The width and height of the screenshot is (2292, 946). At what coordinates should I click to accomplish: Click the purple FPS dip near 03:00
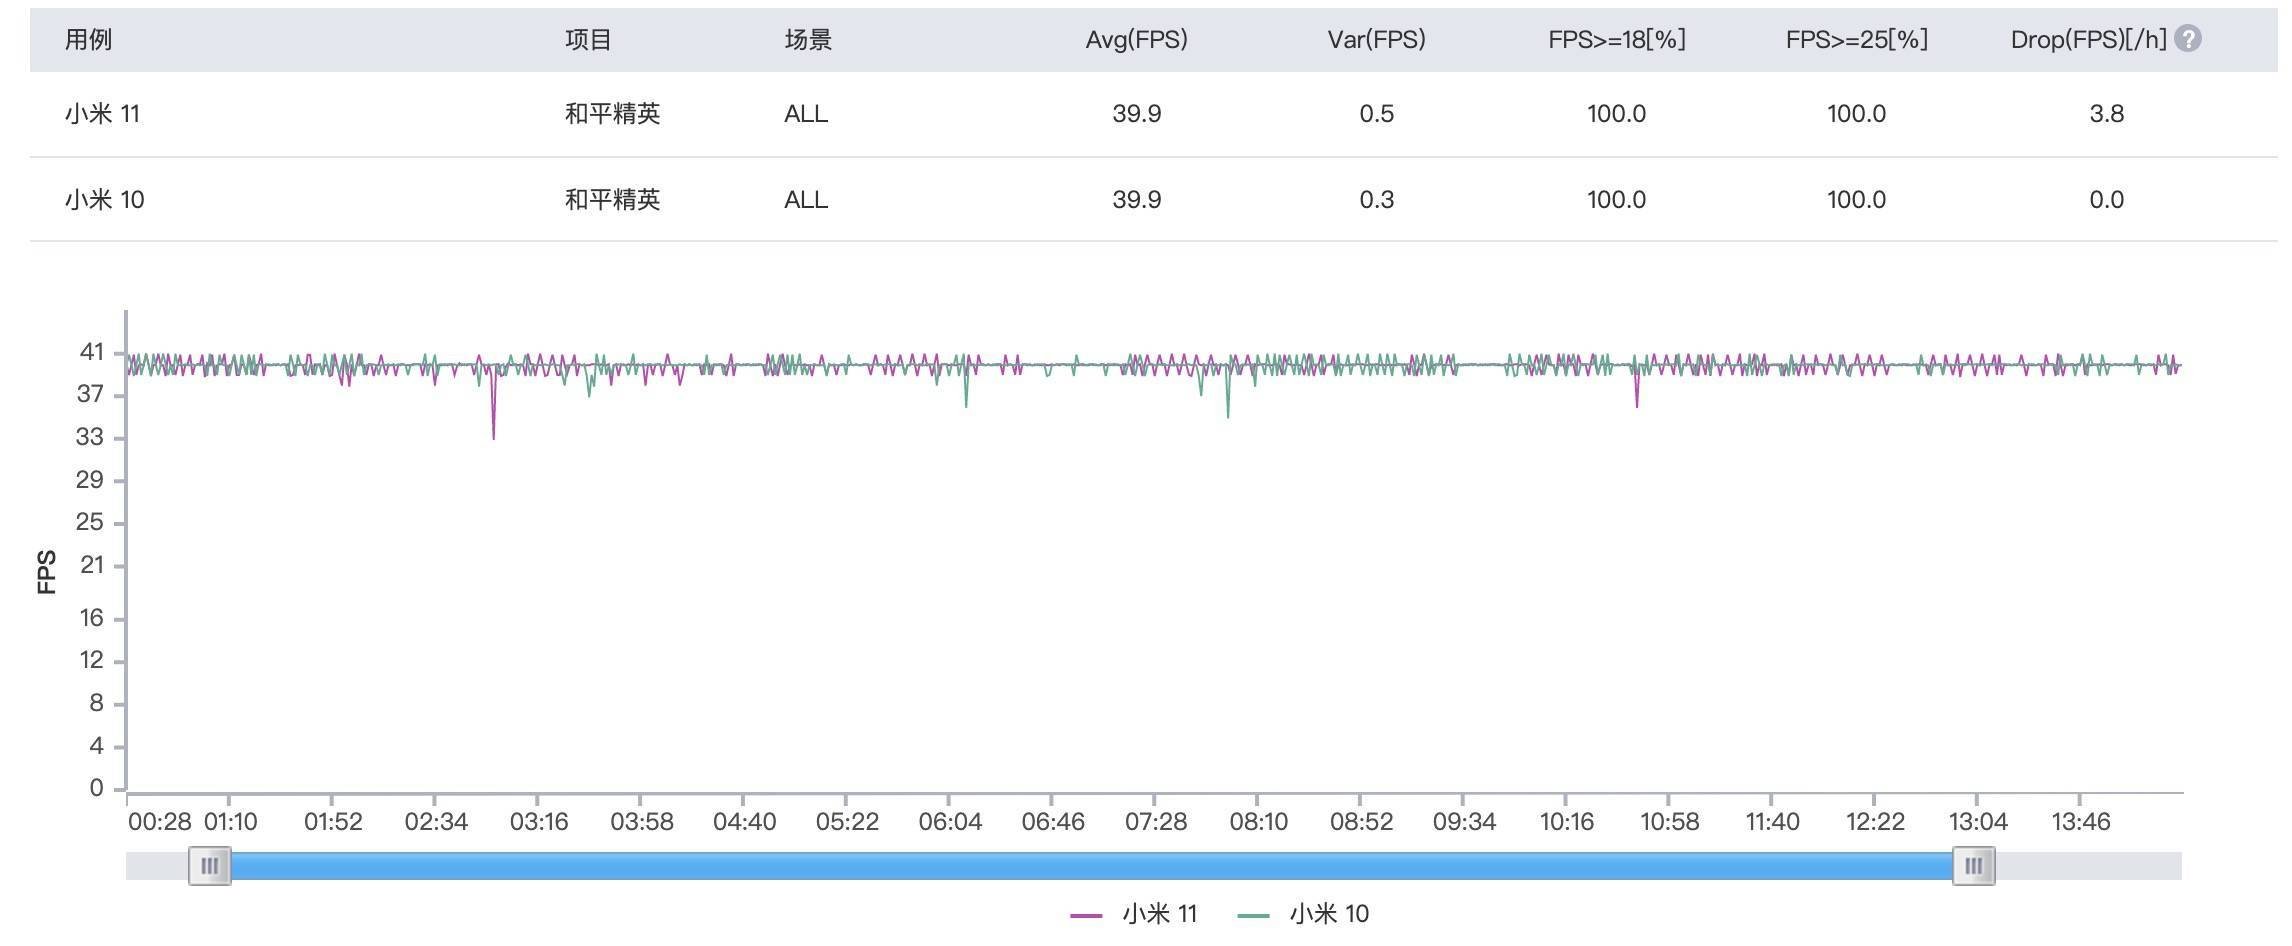[493, 430]
